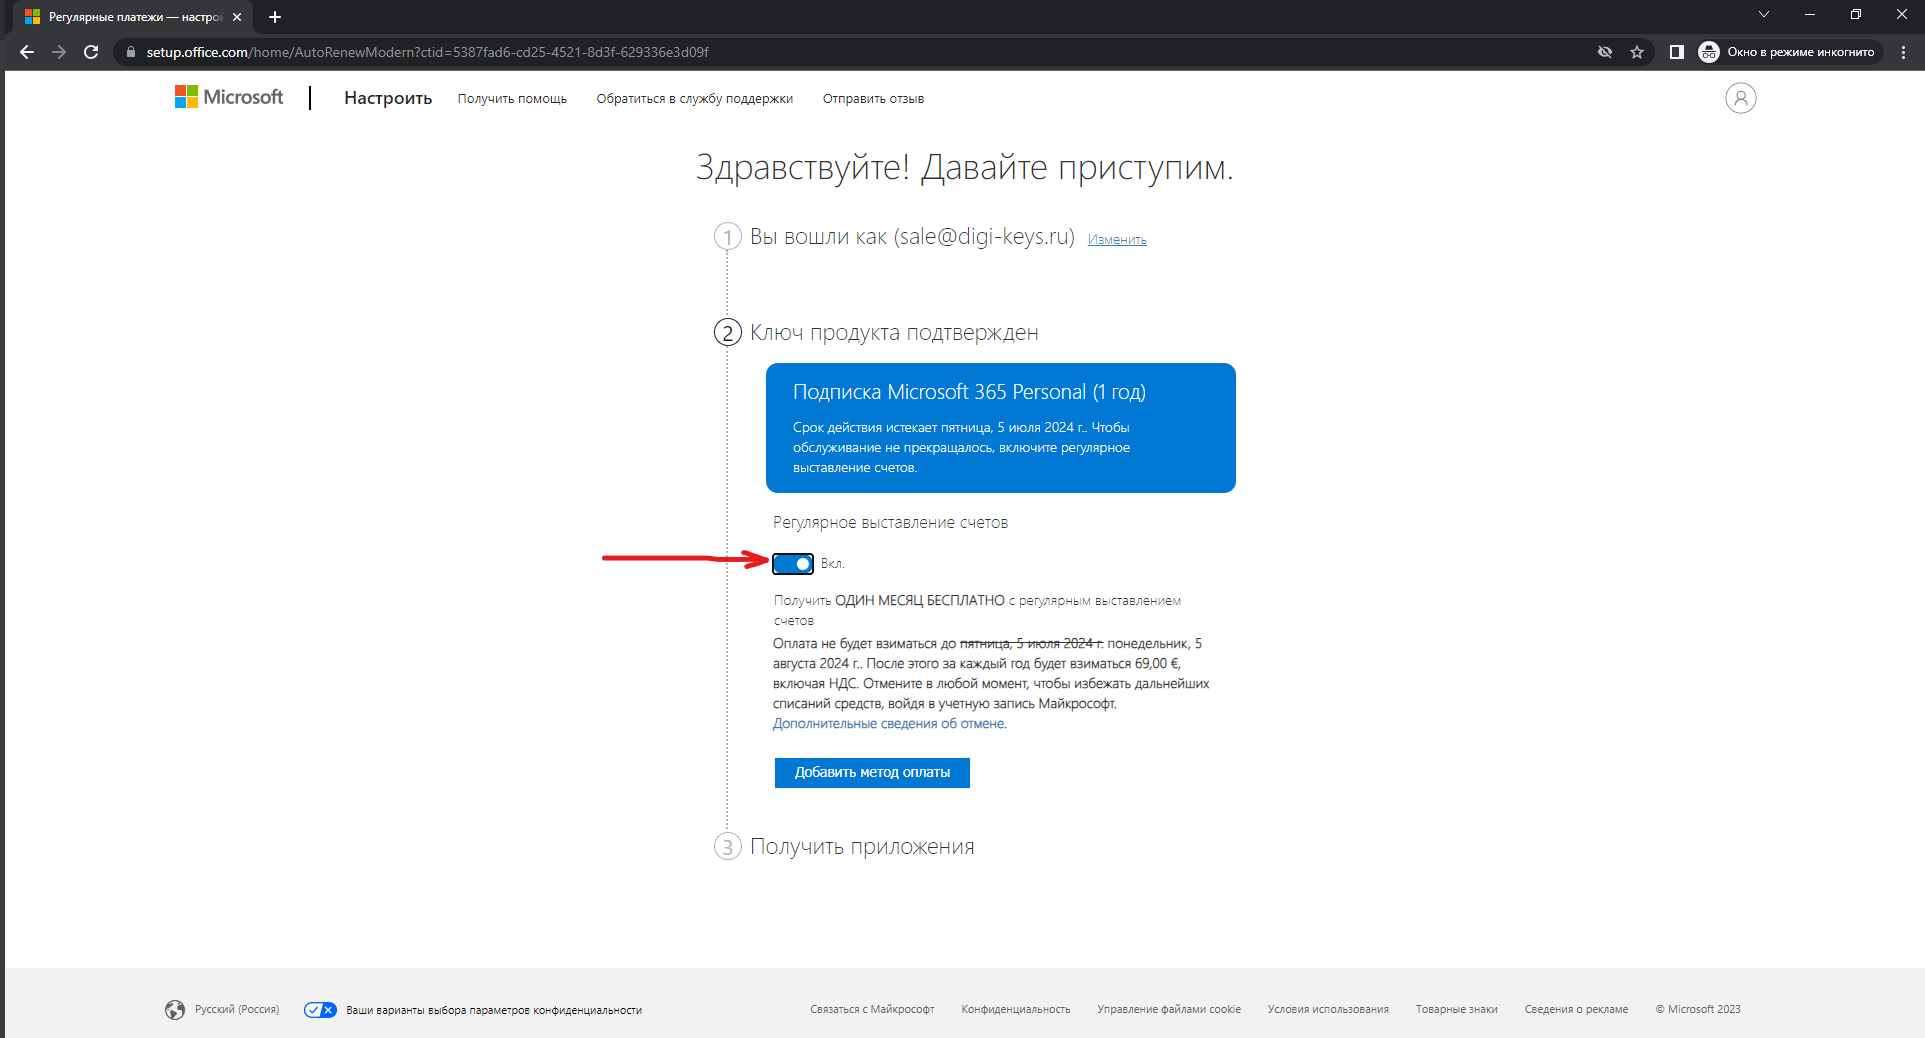Open 'Обратиться в службу поддержки' link
Viewport: 1925px width, 1038px height.
click(695, 99)
